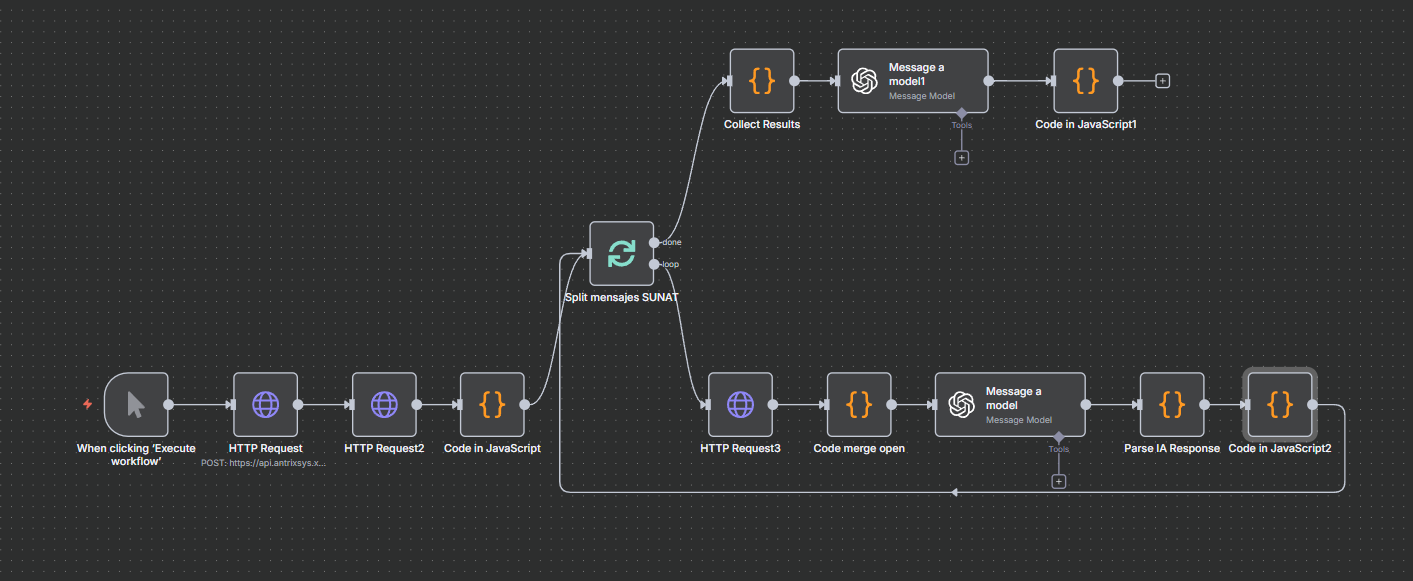Select the highlighted 'Code in JavaScript2' node
1413x581 pixels.
1280,405
